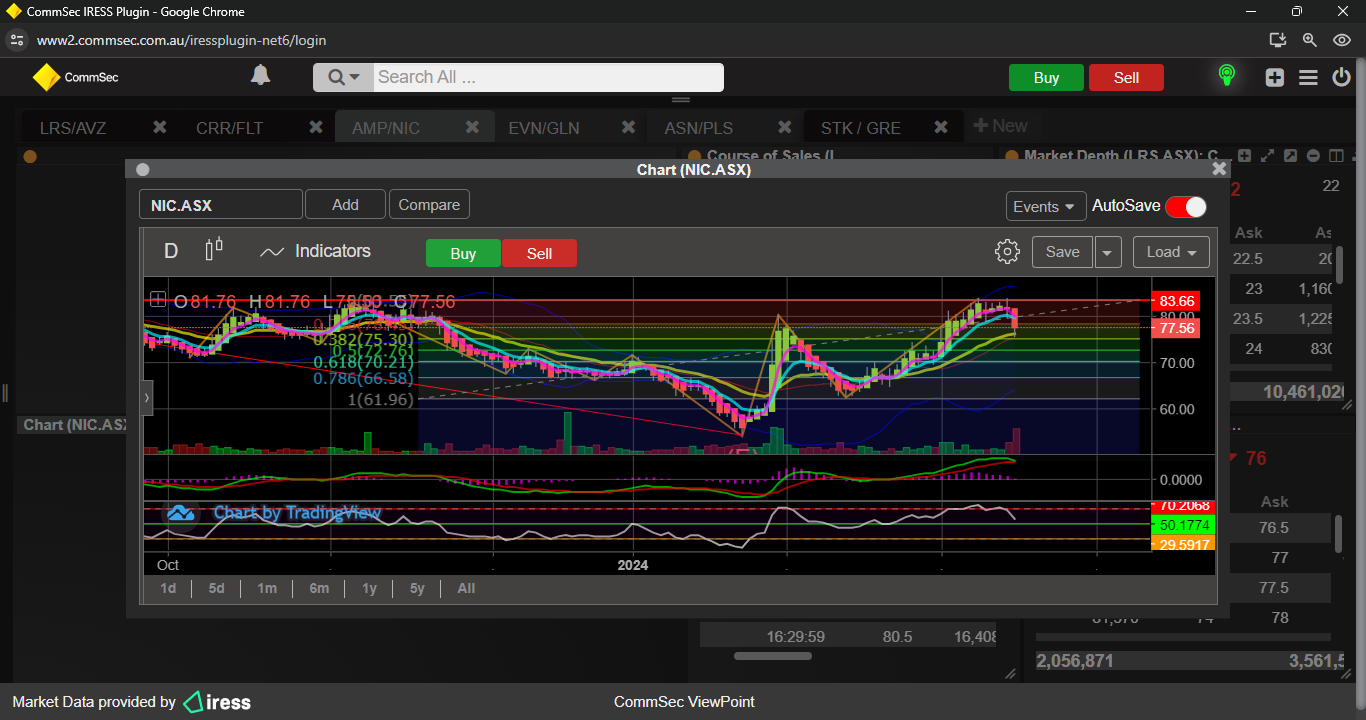Open the notifications bell
The width and height of the screenshot is (1366, 720).
(x=261, y=75)
